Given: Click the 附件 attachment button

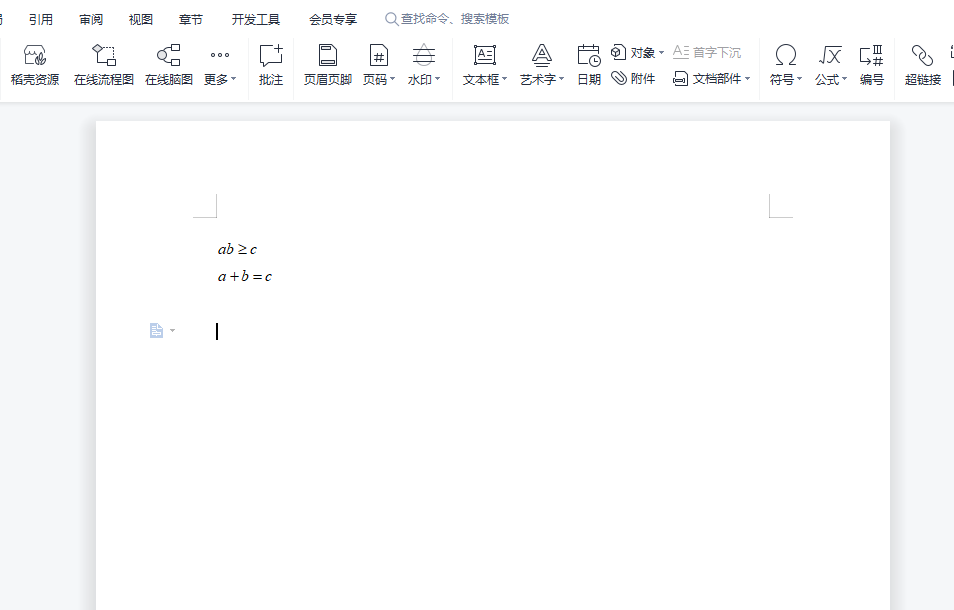Looking at the screenshot, I should click(634, 78).
